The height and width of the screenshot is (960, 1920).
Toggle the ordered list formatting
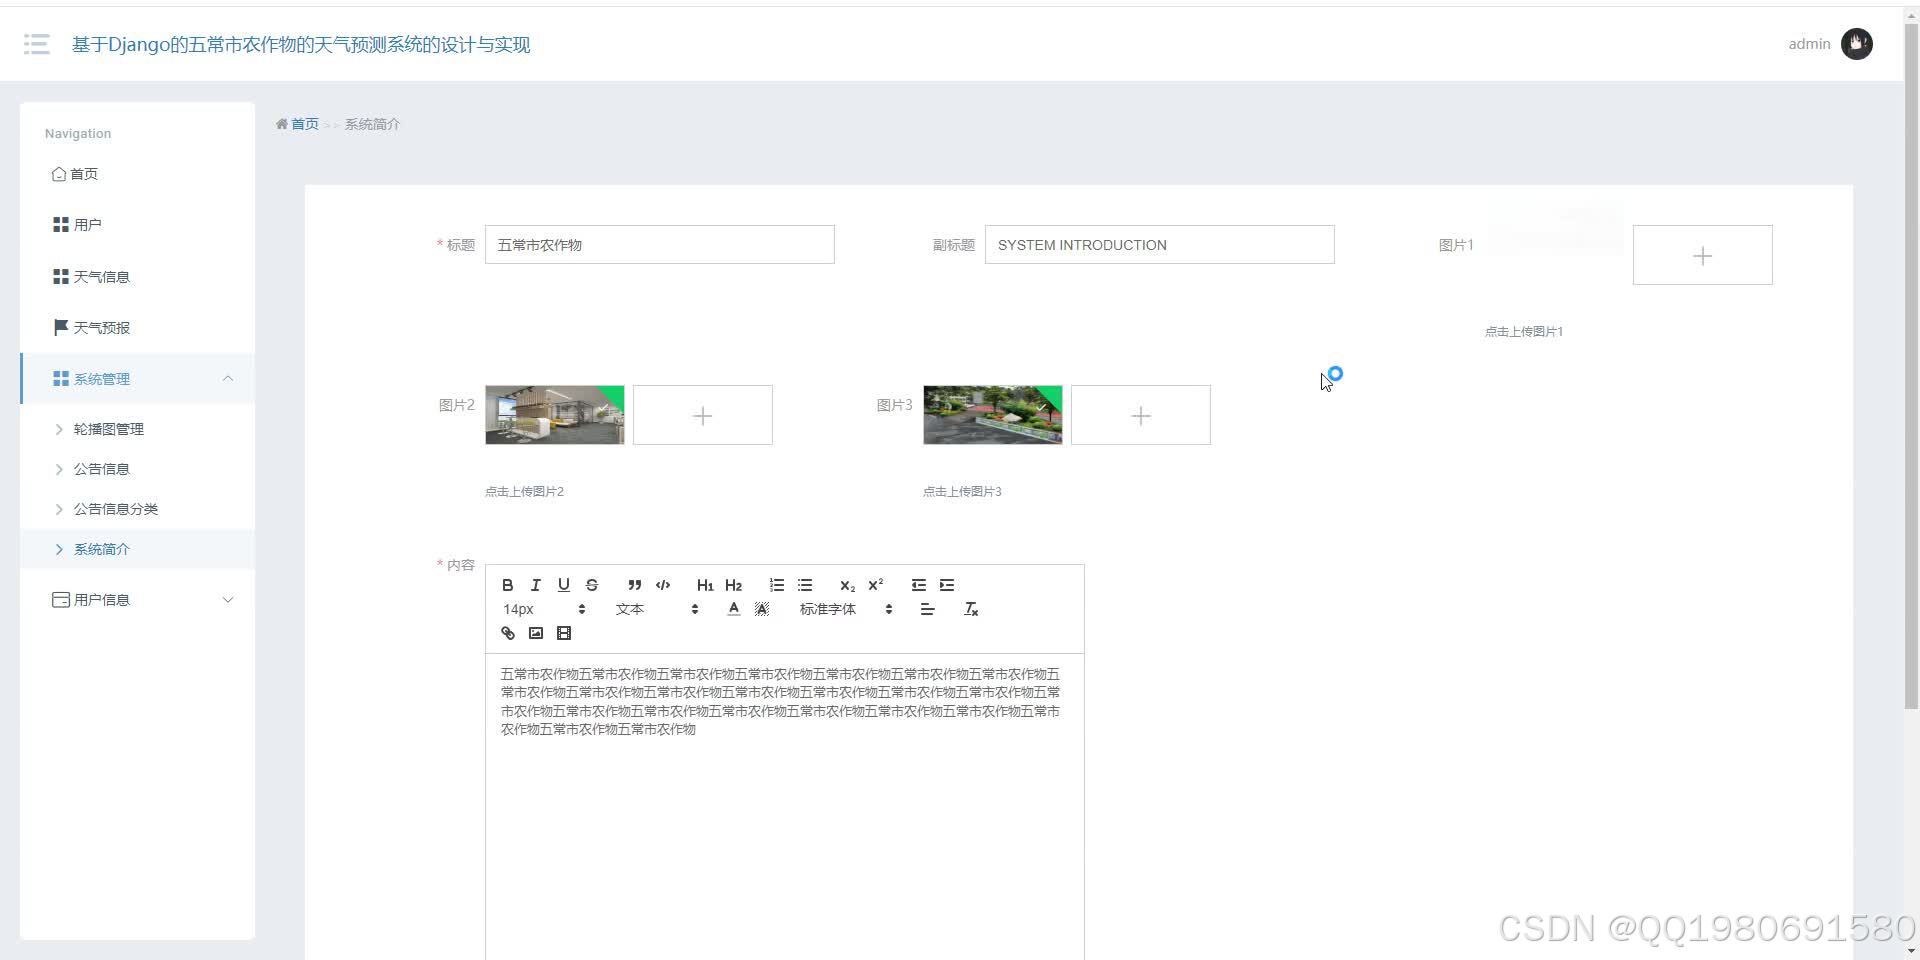tap(777, 585)
